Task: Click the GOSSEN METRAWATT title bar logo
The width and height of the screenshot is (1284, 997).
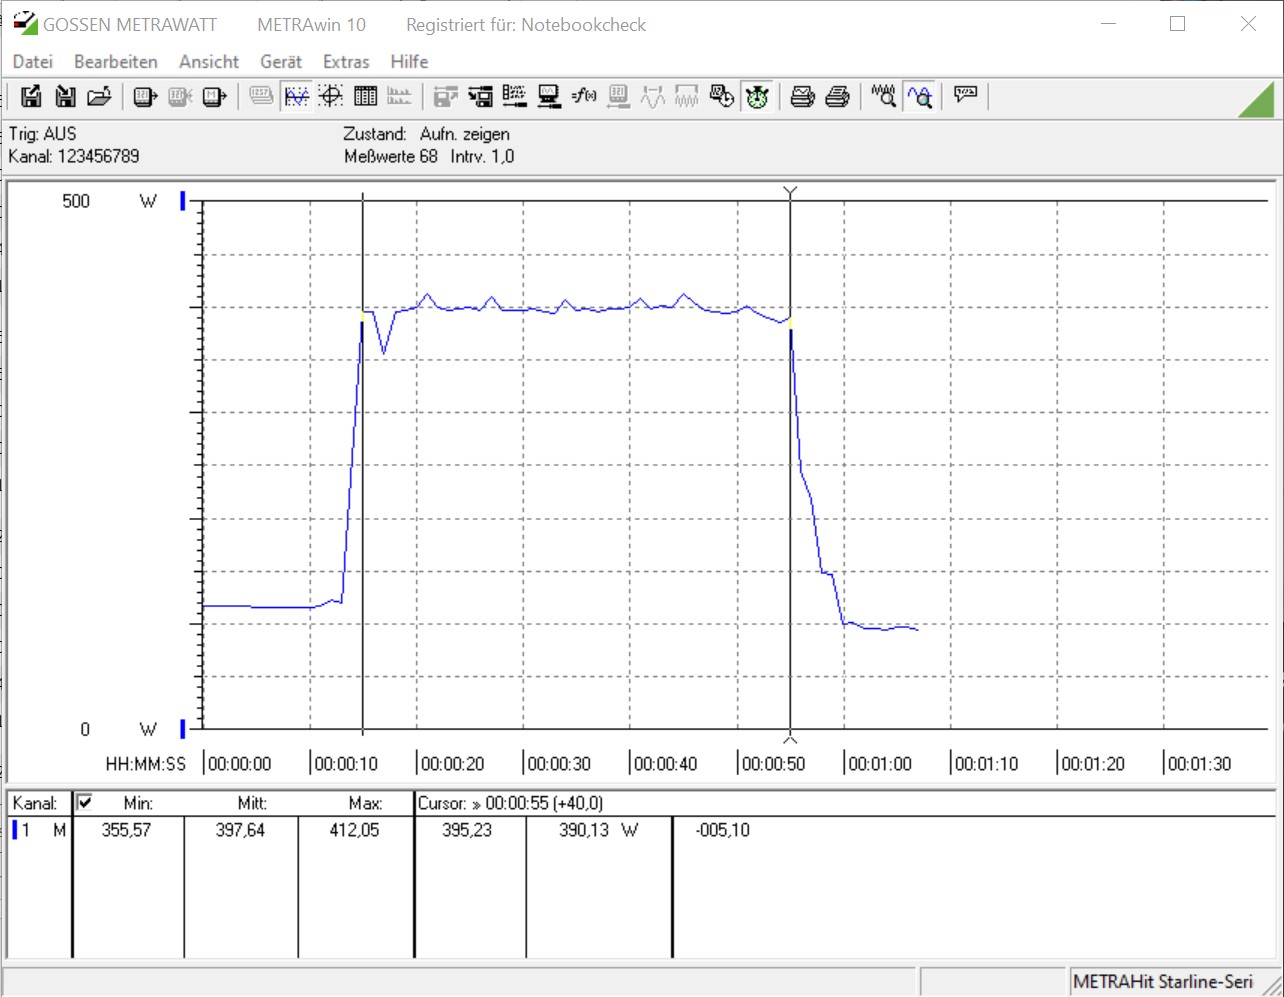Action: tap(25, 23)
